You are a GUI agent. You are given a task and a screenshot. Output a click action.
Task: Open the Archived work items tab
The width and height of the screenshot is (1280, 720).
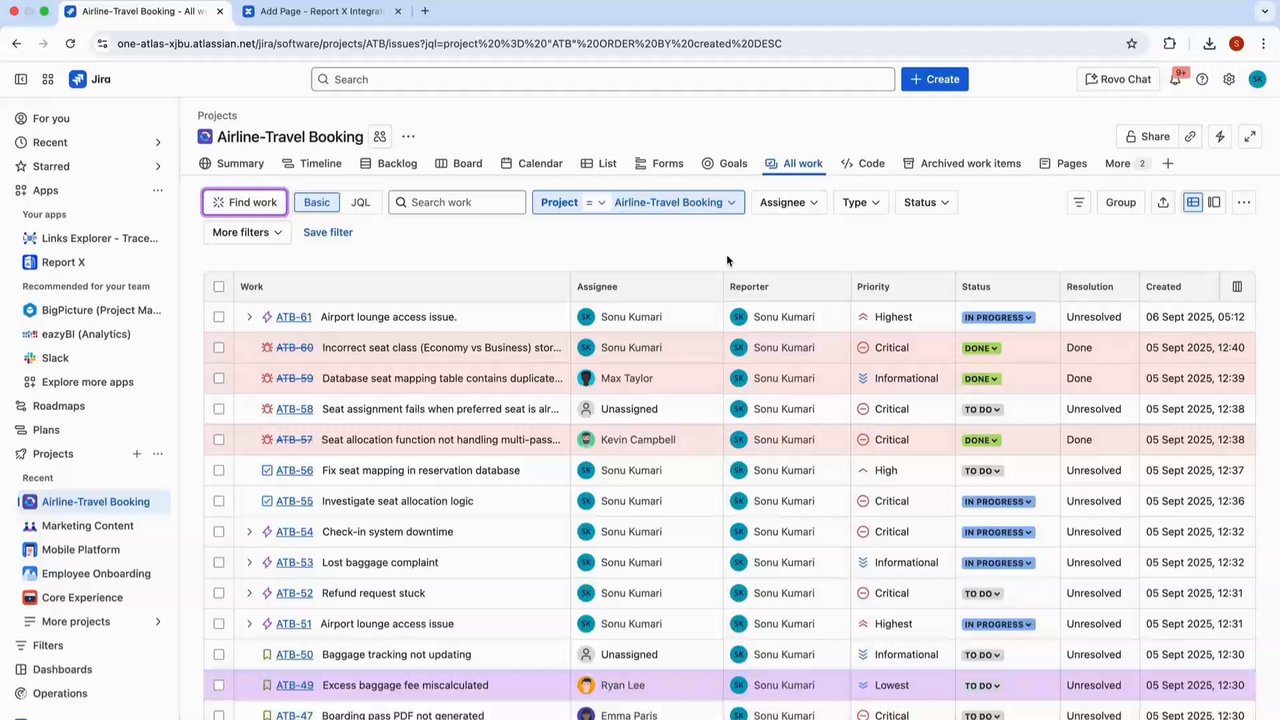coord(962,163)
